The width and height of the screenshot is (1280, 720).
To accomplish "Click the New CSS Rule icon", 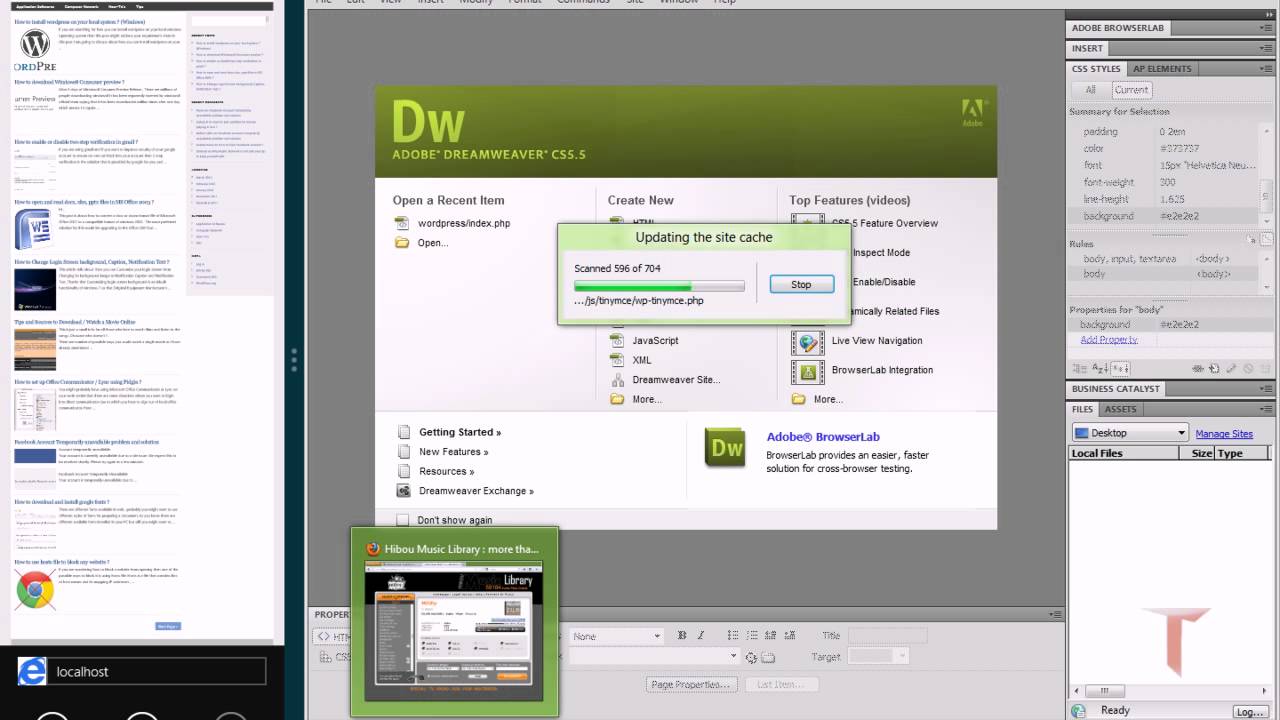I will click(x=1214, y=369).
